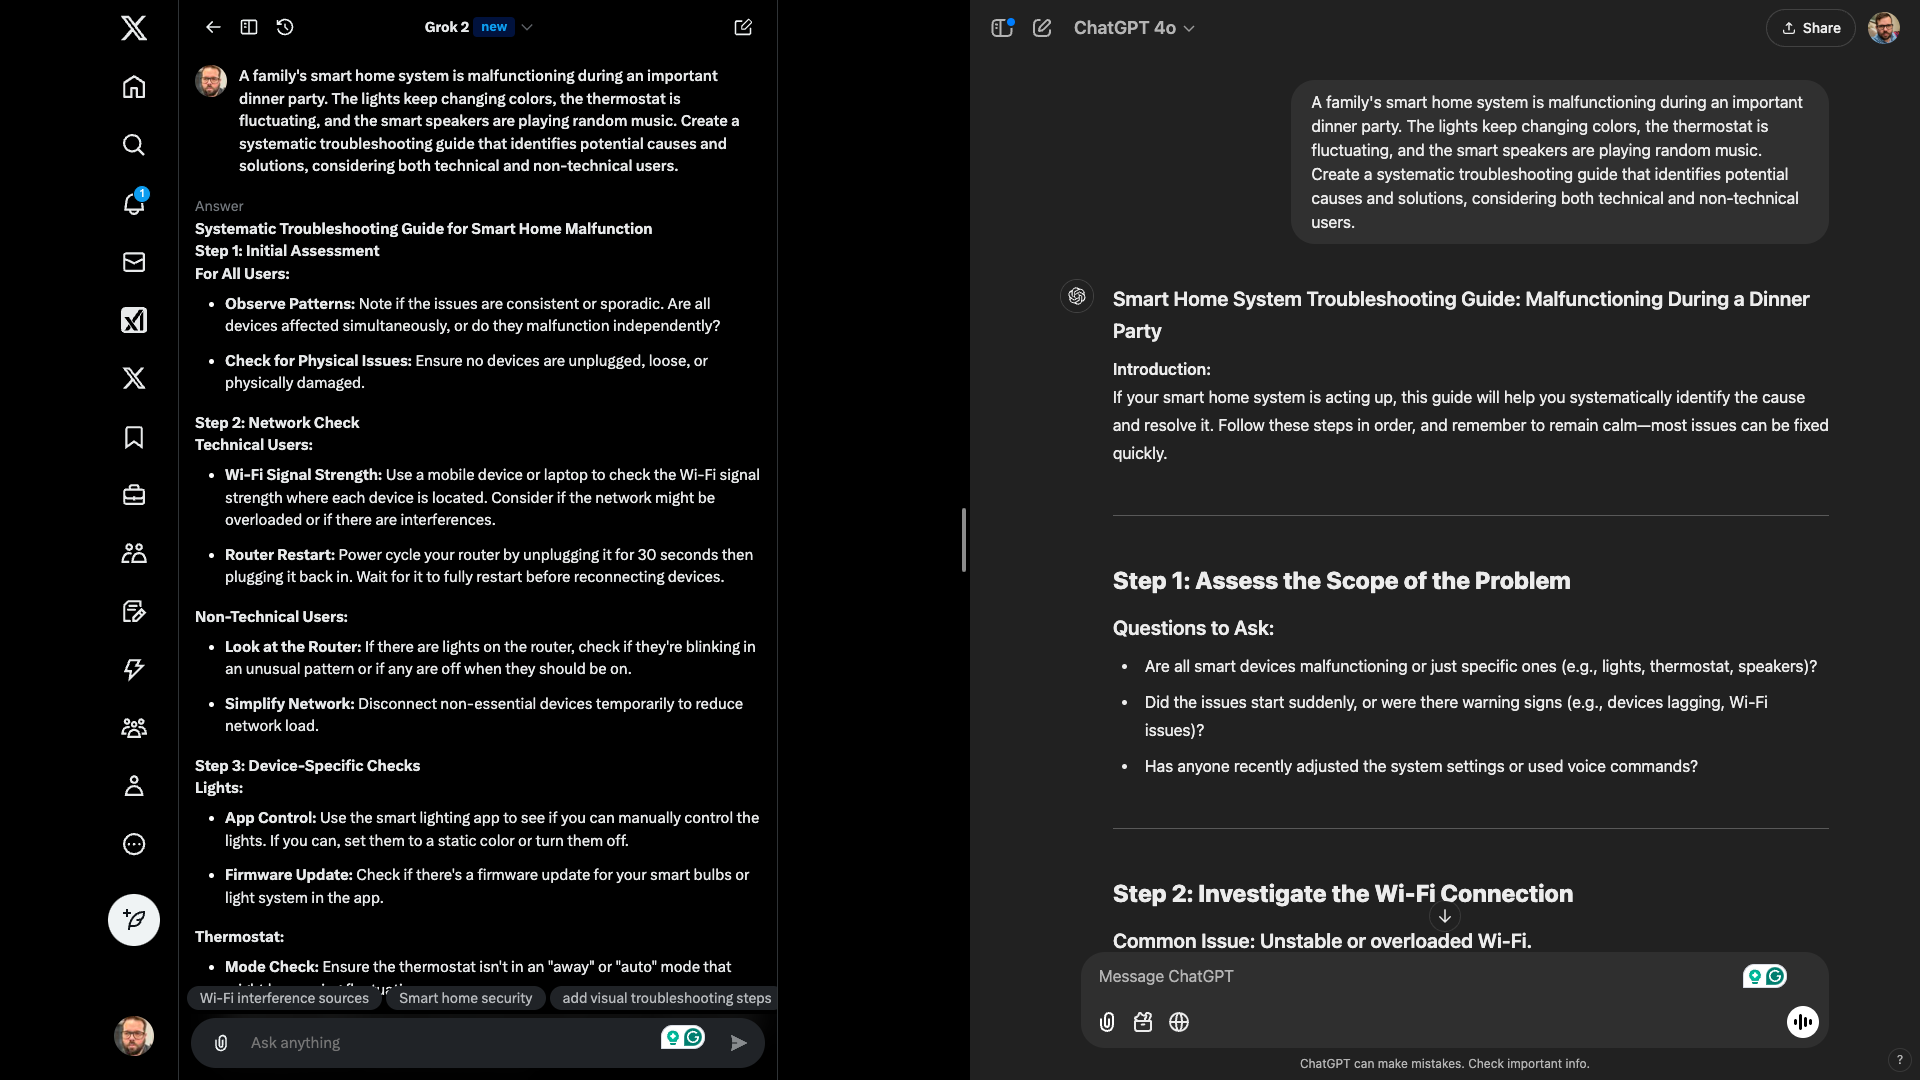1920x1080 pixels.
Task: Click the Share button in ChatGPT
Action: [1811, 28]
